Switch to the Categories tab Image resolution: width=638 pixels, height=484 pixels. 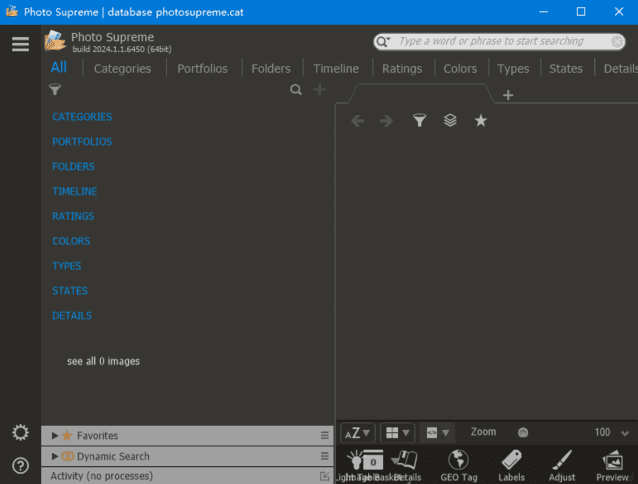(x=122, y=68)
